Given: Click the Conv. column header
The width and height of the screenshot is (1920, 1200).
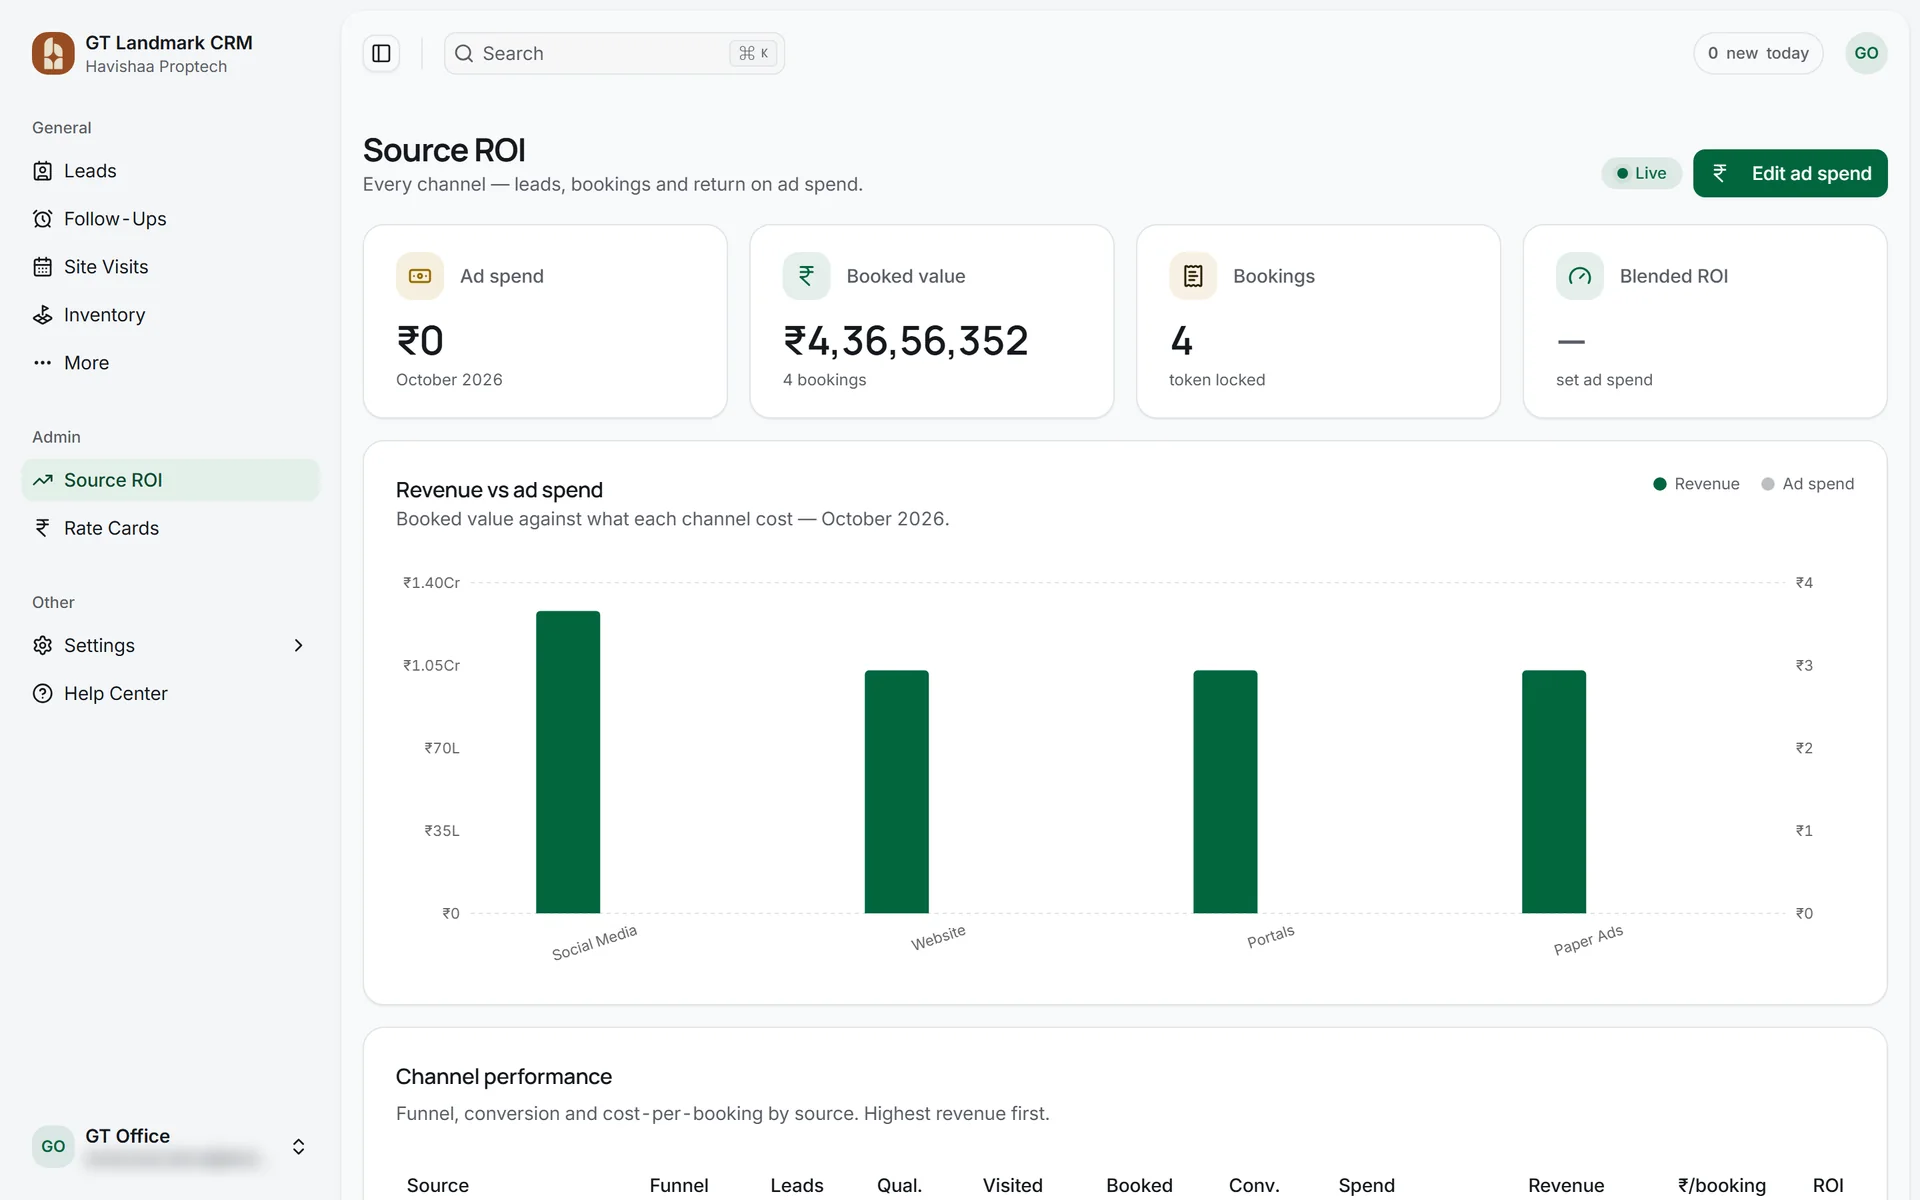Looking at the screenshot, I should (x=1254, y=1185).
